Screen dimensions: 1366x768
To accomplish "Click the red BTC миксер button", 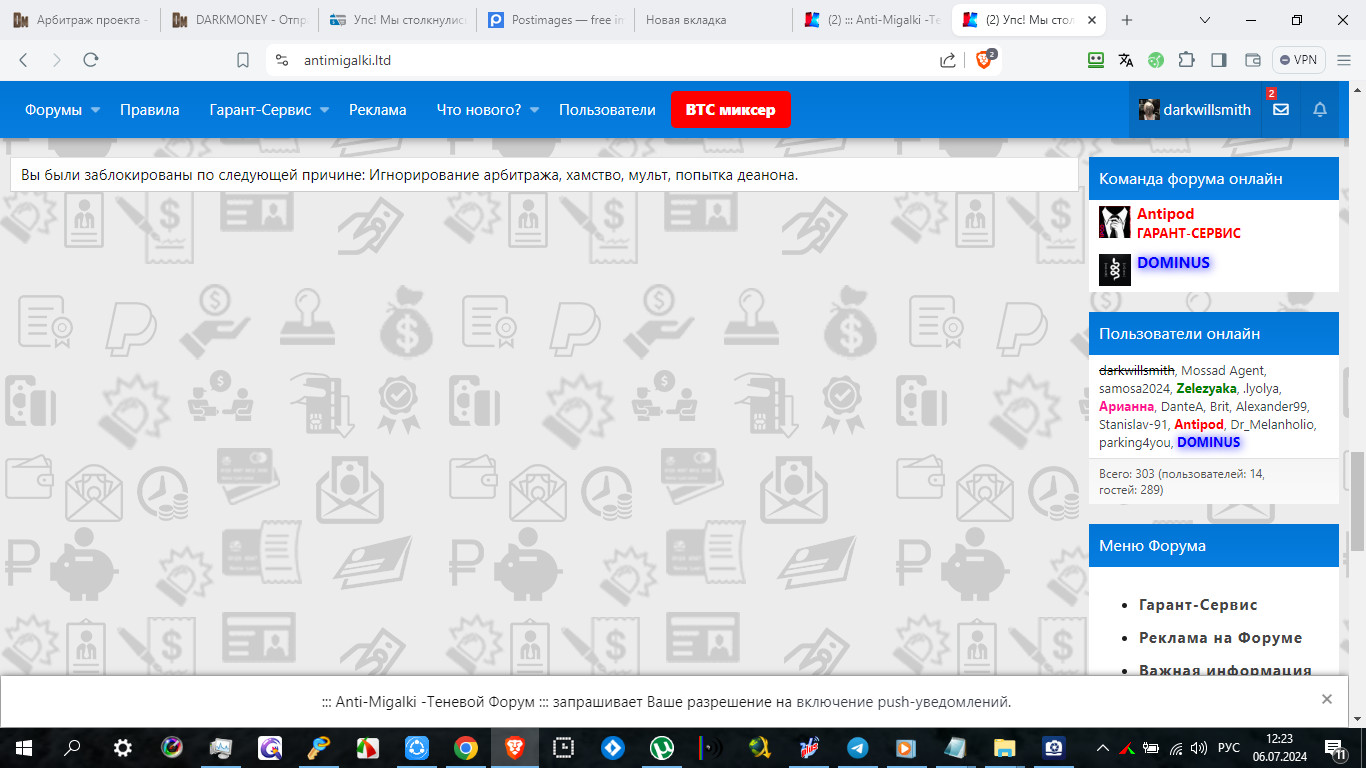I will pos(731,110).
